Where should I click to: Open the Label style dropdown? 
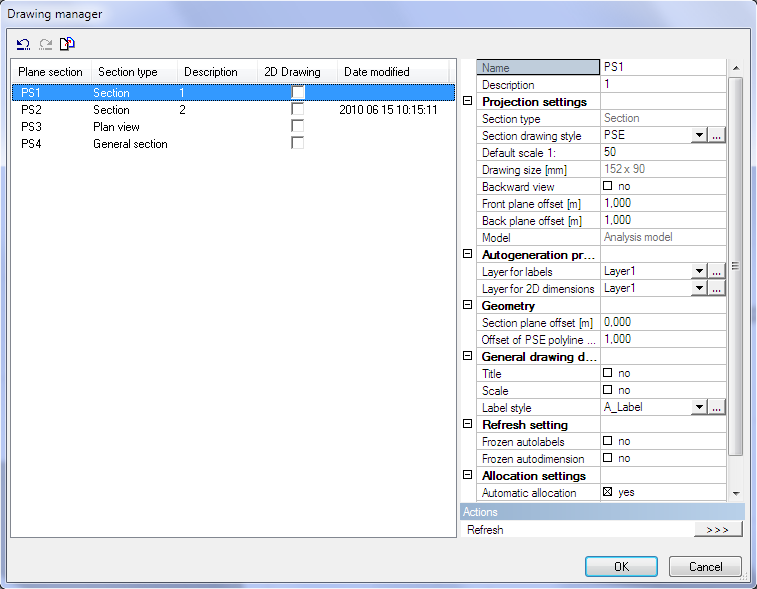click(x=699, y=407)
